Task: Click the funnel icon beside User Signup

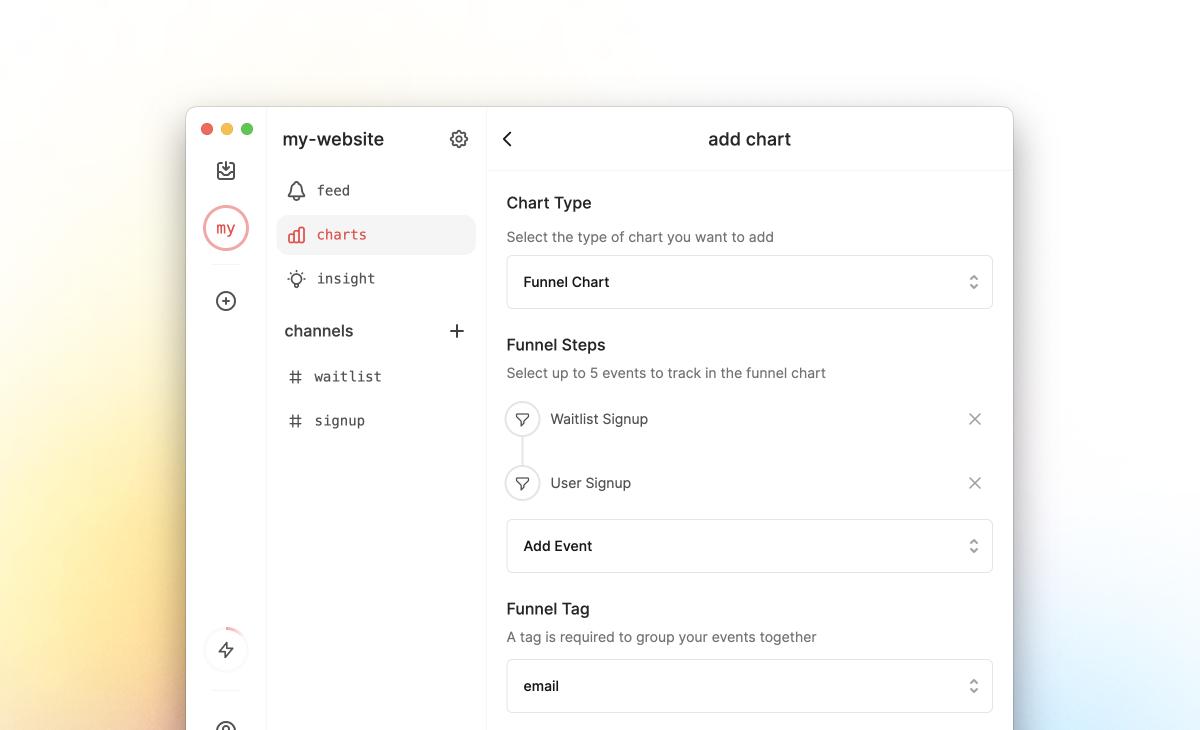Action: tap(522, 483)
